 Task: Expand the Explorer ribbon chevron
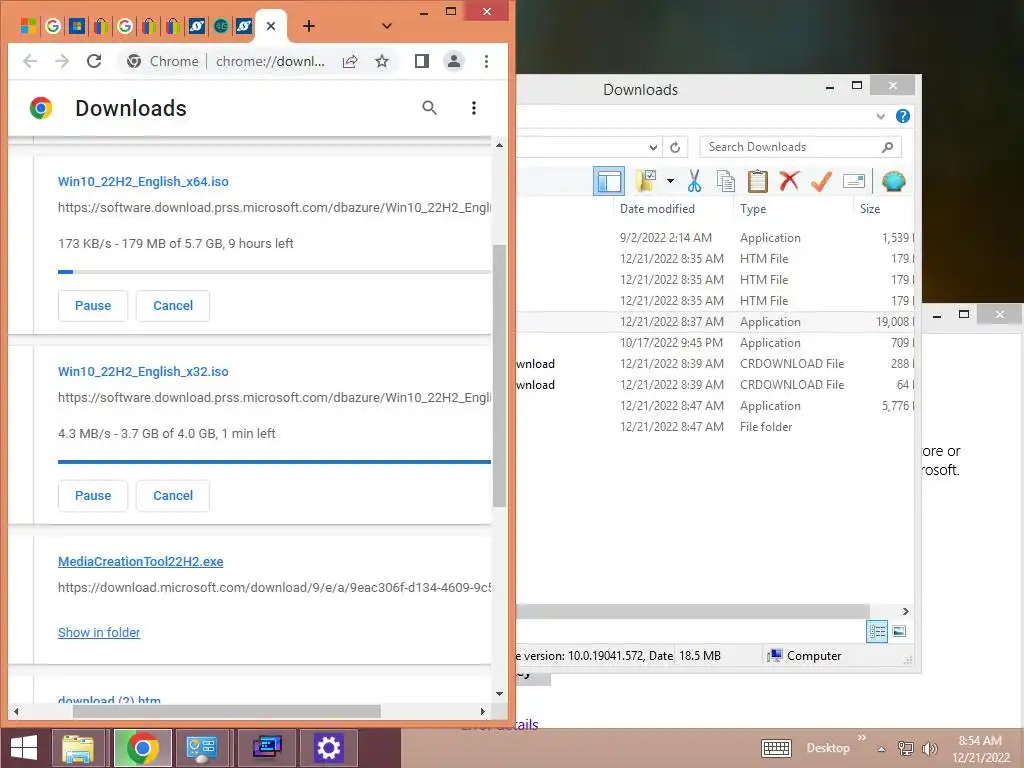coord(880,116)
